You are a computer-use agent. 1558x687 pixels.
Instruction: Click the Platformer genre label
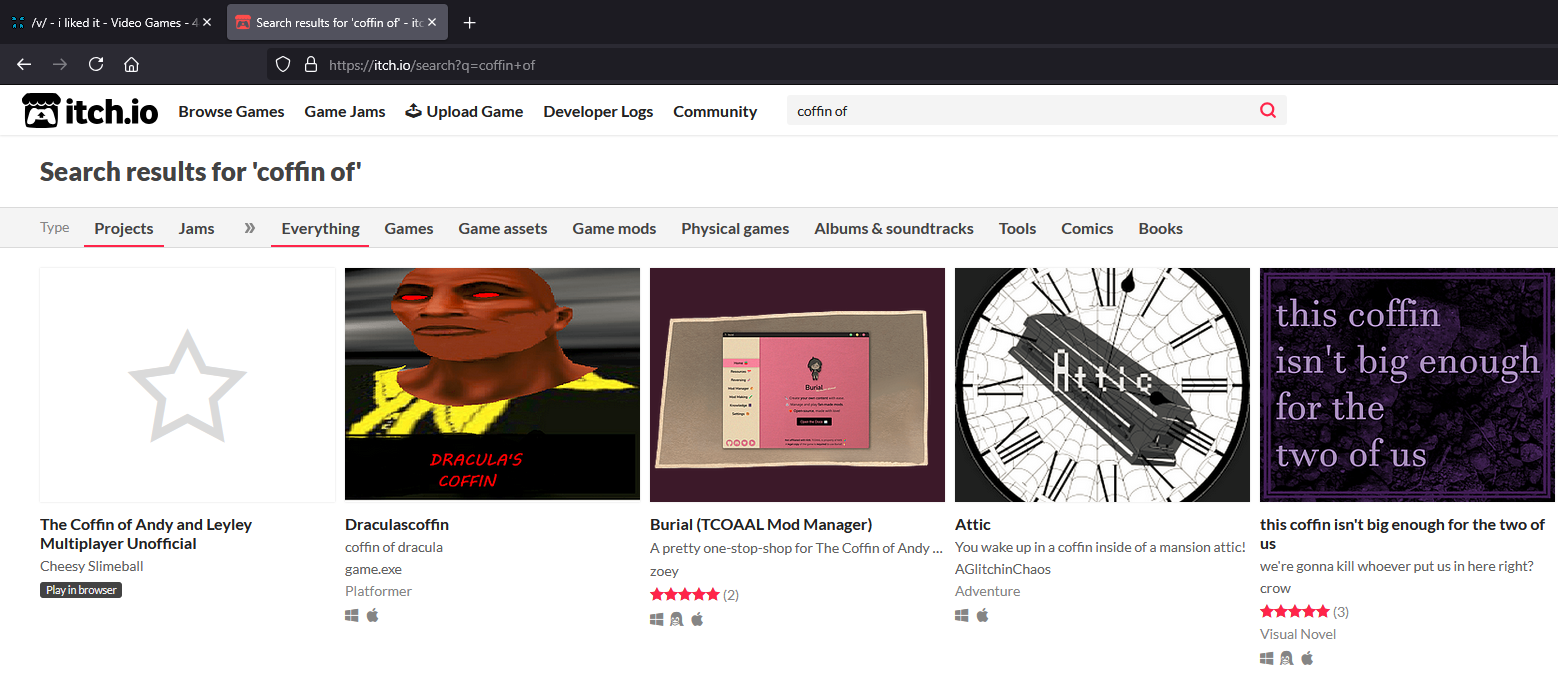click(x=378, y=591)
